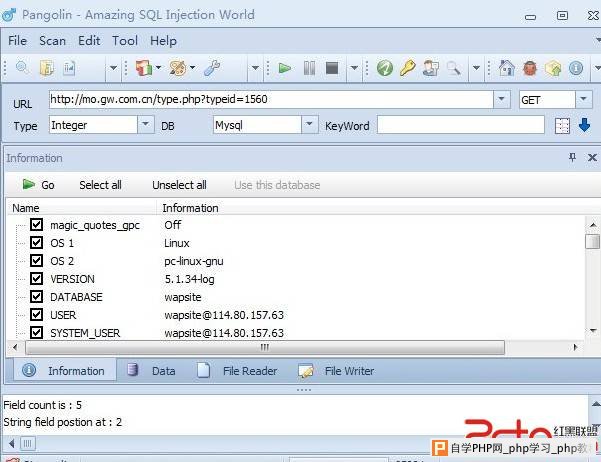Click the vertical scrollbar thumb in list
Screen dimensions: 601x462
tap(593, 242)
